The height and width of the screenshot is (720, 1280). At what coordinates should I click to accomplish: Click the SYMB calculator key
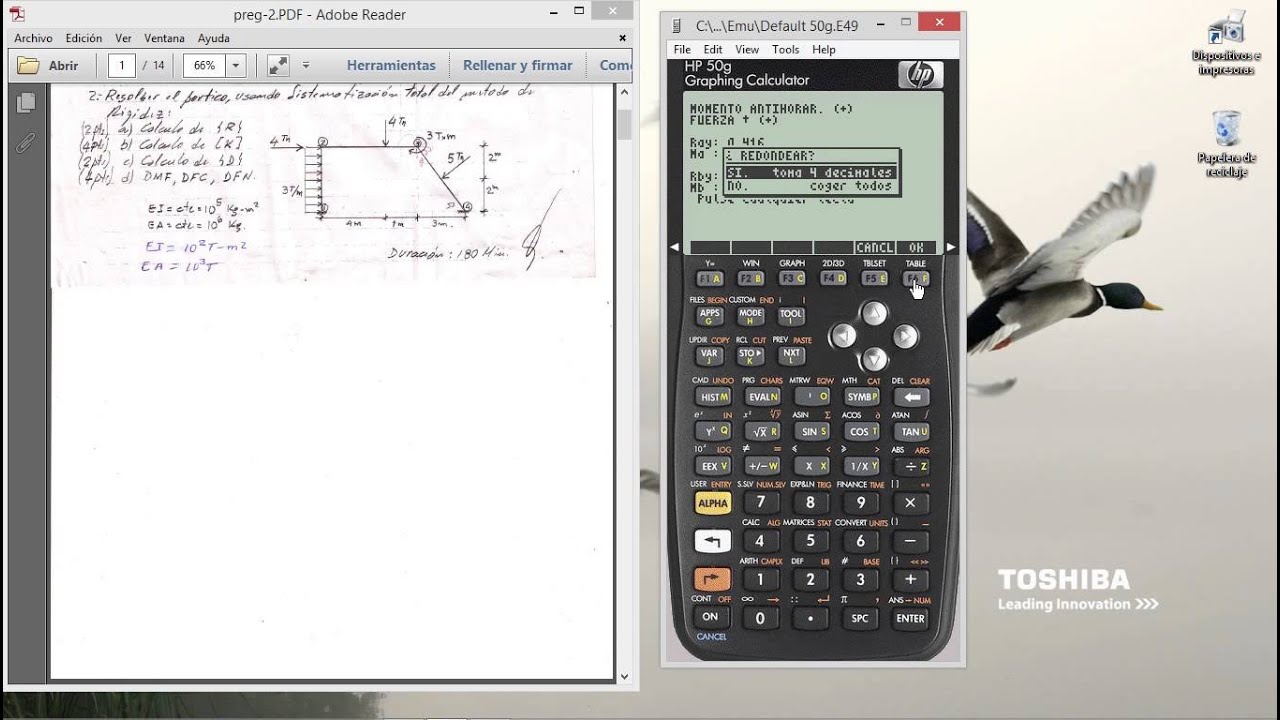point(861,397)
